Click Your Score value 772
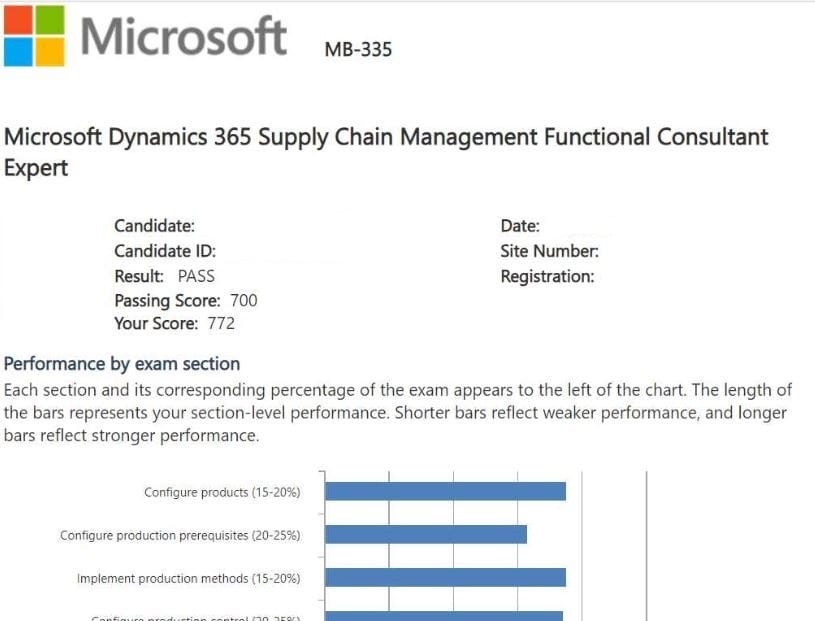 coord(221,323)
